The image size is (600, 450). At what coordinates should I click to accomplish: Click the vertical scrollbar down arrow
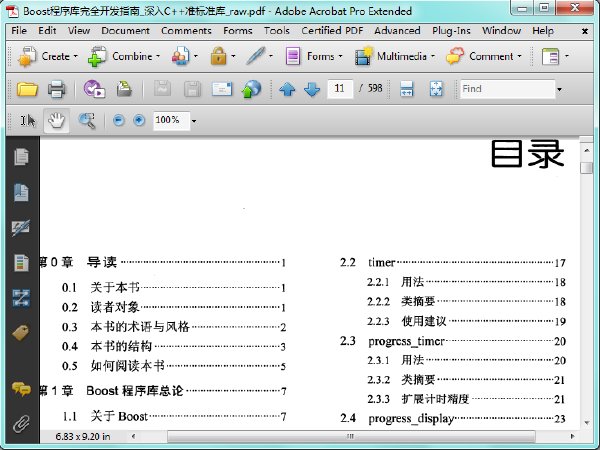587,423
